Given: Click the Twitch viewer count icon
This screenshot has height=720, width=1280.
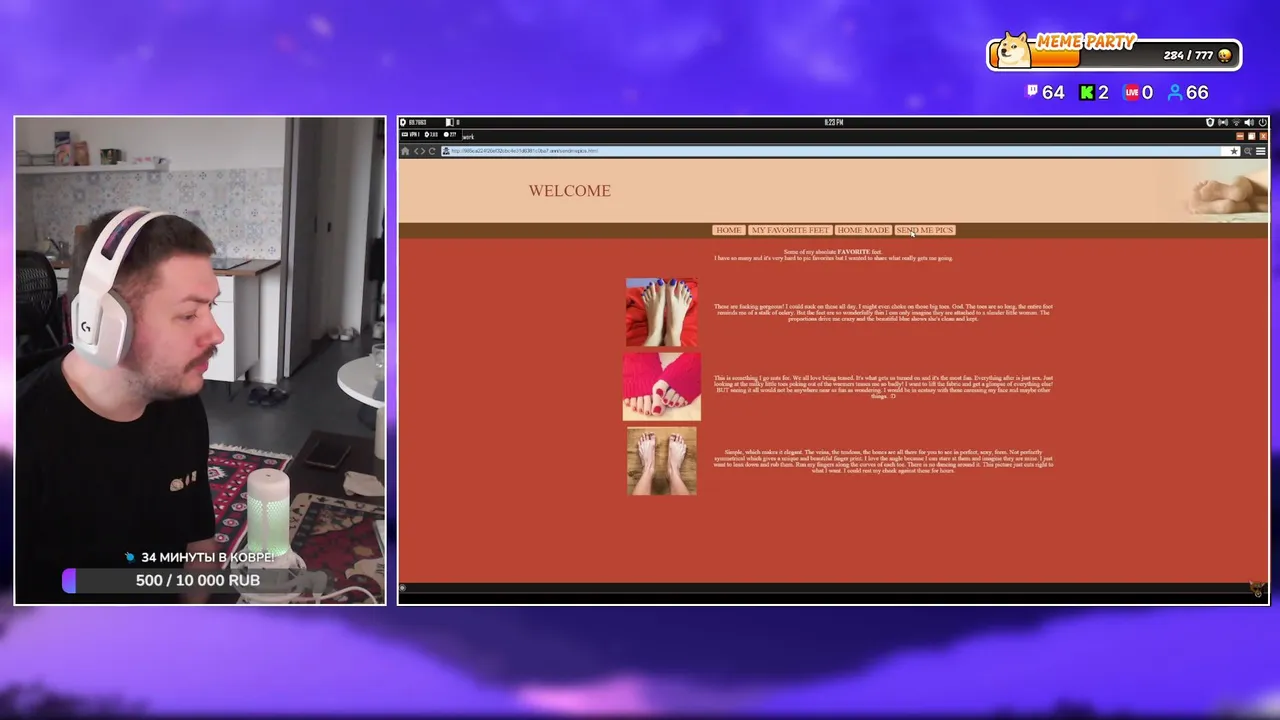Looking at the screenshot, I should [1032, 91].
